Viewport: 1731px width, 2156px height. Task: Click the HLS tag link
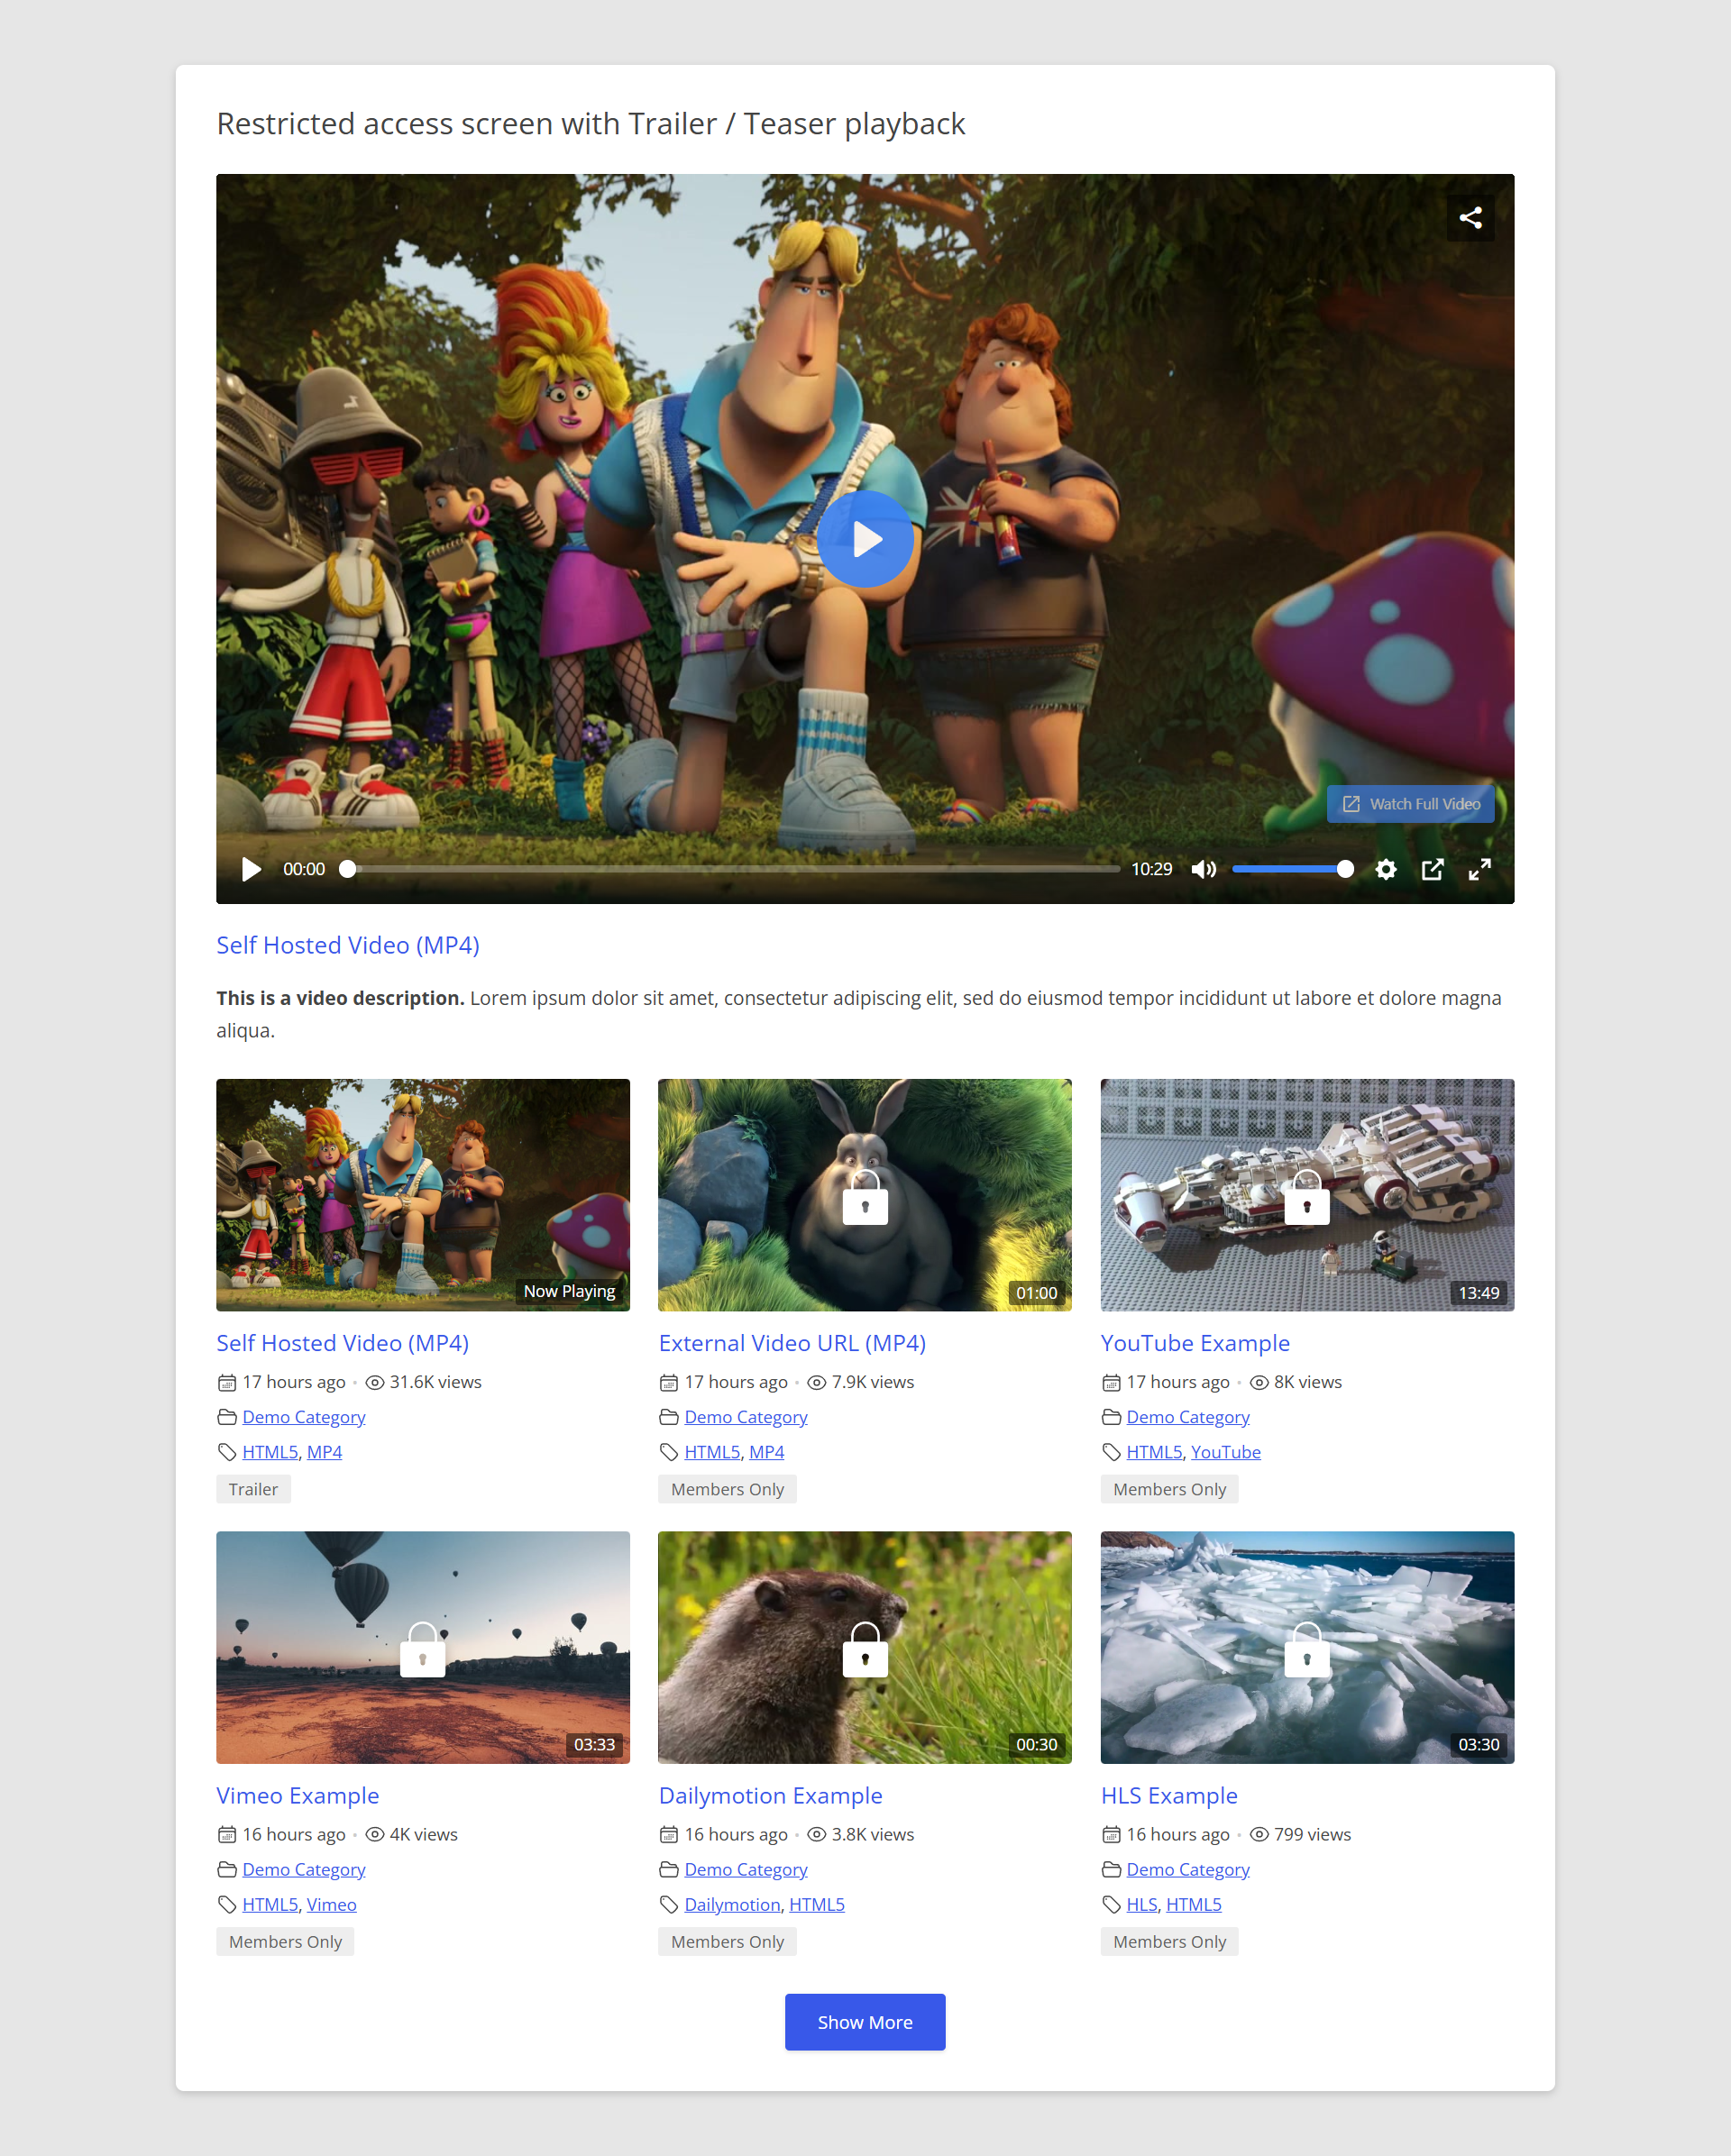pos(1142,1904)
